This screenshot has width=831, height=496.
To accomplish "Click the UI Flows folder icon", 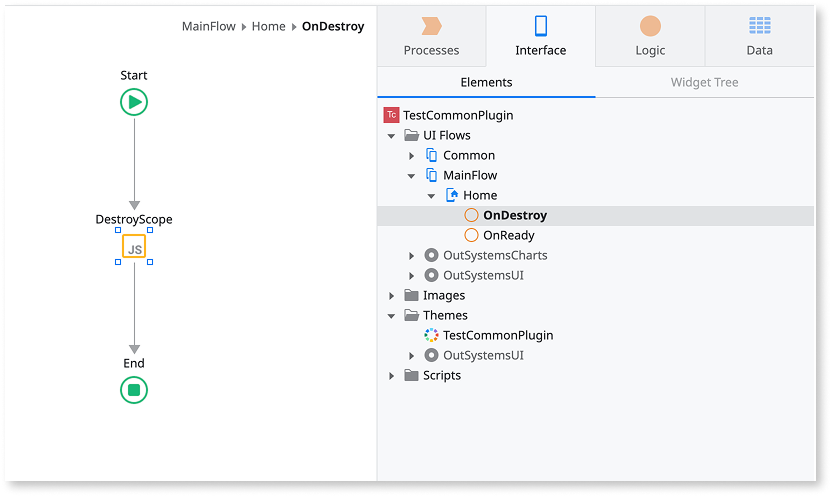I will (x=411, y=135).
